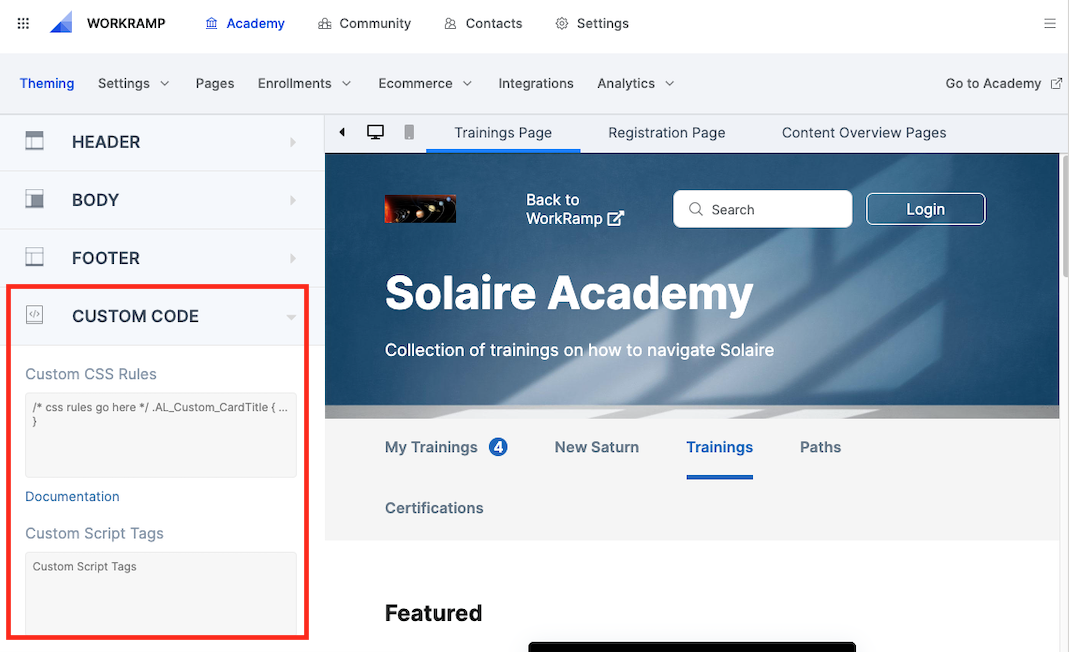
Task: Collapse the CUSTOM CODE section
Action: coord(157,316)
